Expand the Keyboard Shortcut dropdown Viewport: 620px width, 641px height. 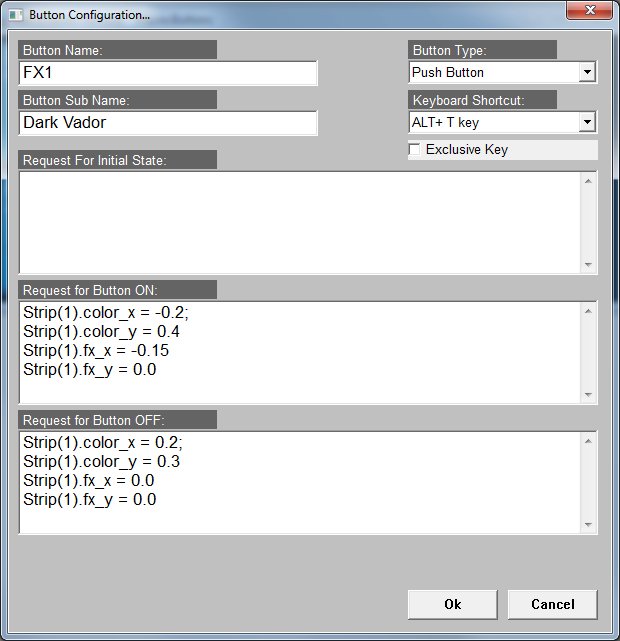click(x=587, y=123)
